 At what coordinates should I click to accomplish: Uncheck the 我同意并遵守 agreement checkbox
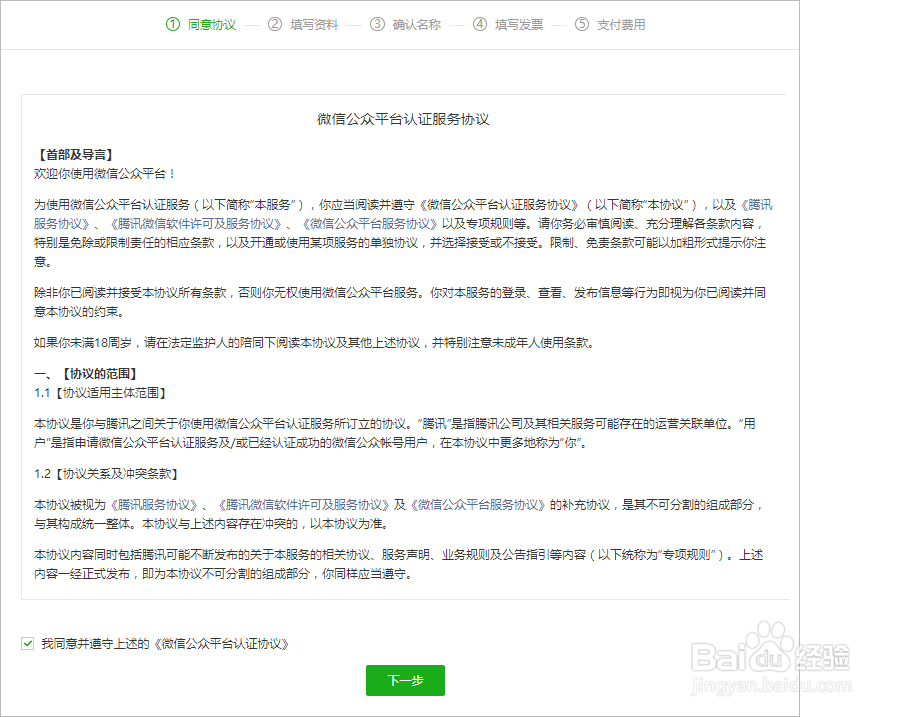point(28,643)
